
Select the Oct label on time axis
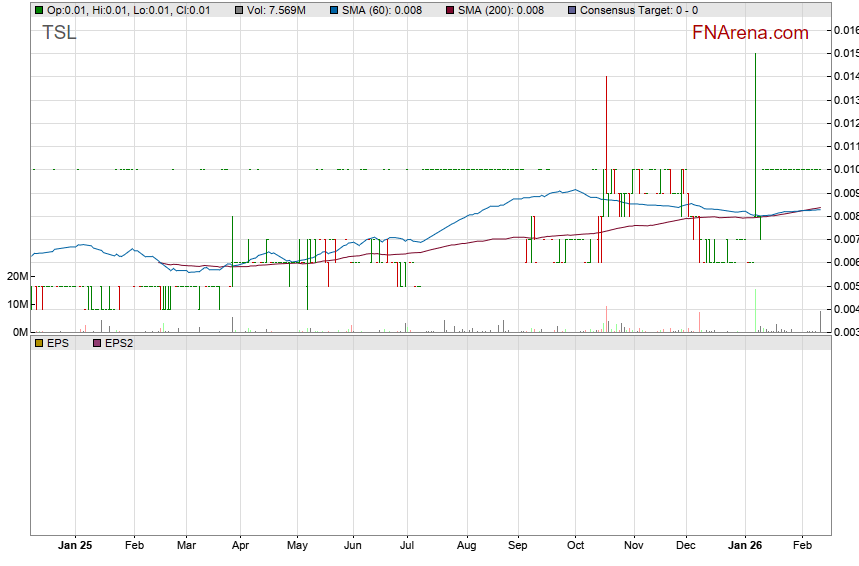[575, 546]
